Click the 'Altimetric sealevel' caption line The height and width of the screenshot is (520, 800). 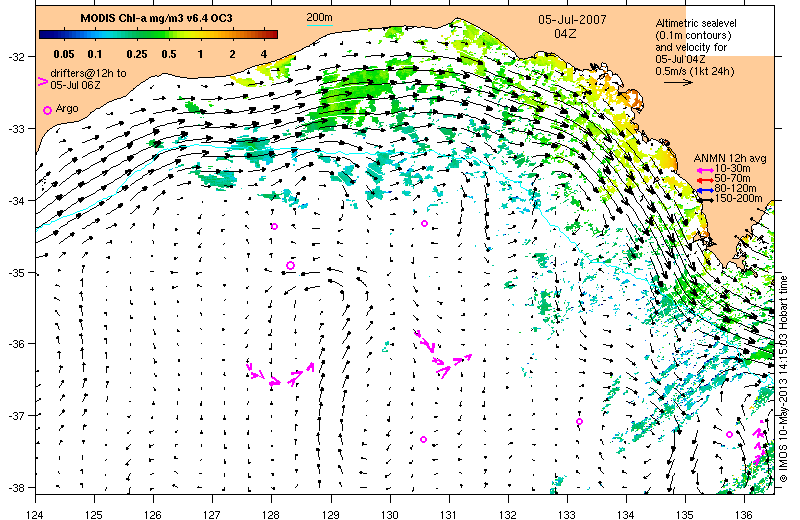pyautogui.click(x=696, y=23)
